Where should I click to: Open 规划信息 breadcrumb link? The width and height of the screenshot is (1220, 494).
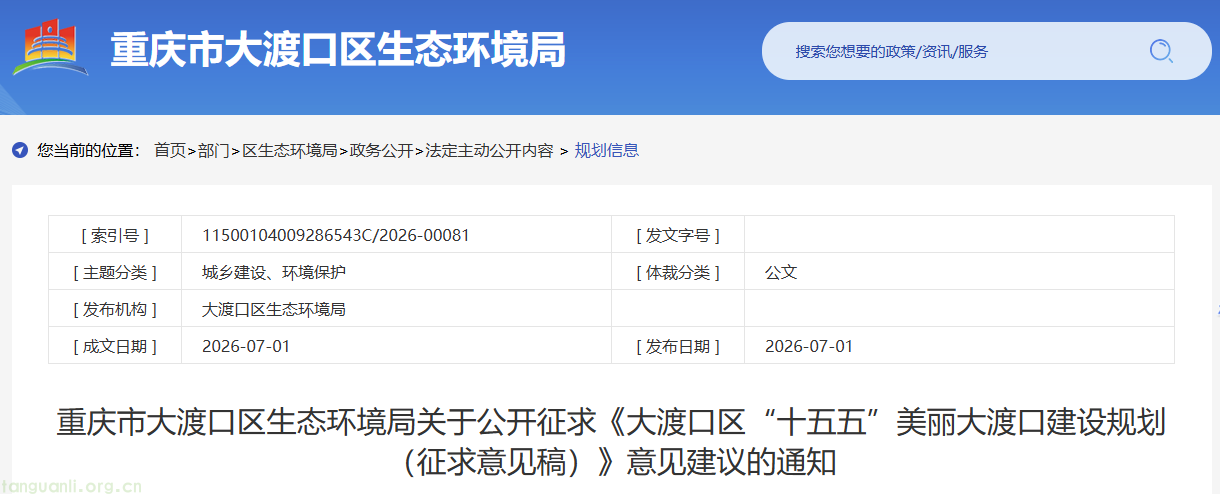click(x=606, y=151)
